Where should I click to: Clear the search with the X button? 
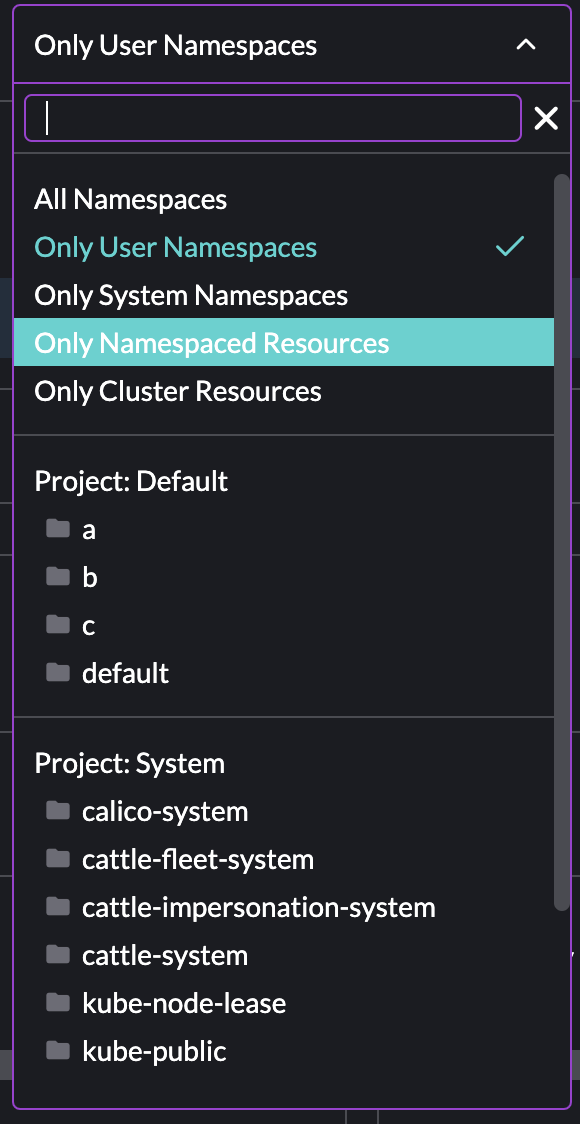click(x=546, y=118)
